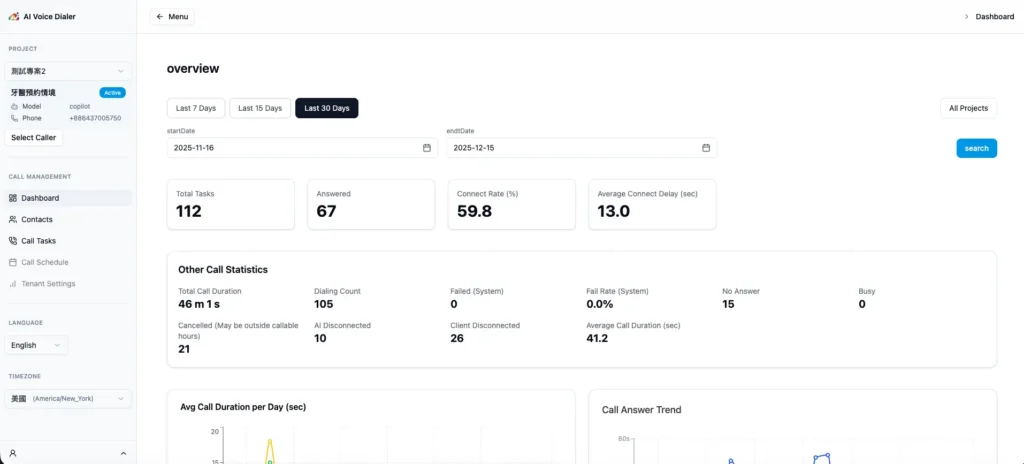Click the startDate input field
Image resolution: width=1024 pixels, height=464 pixels.
pos(290,148)
